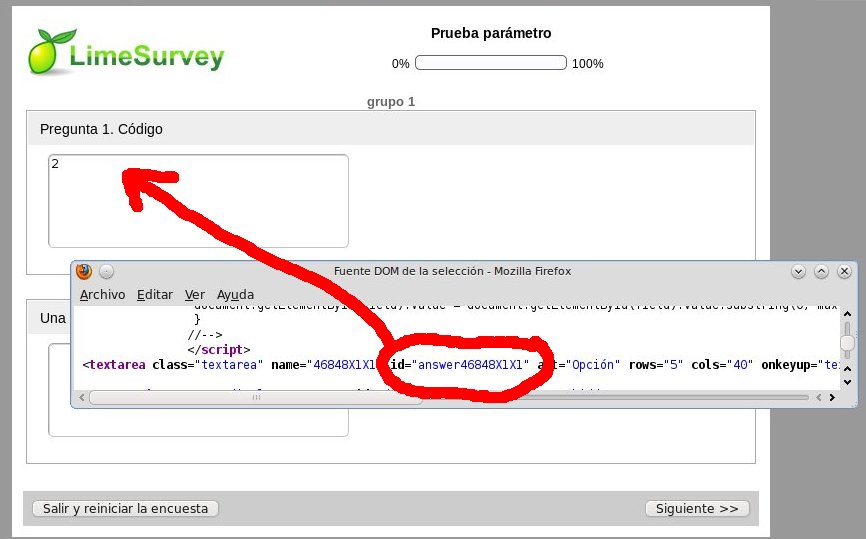866x539 pixels.
Task: Click the rows="5" attribute in the source
Action: [x=656, y=365]
